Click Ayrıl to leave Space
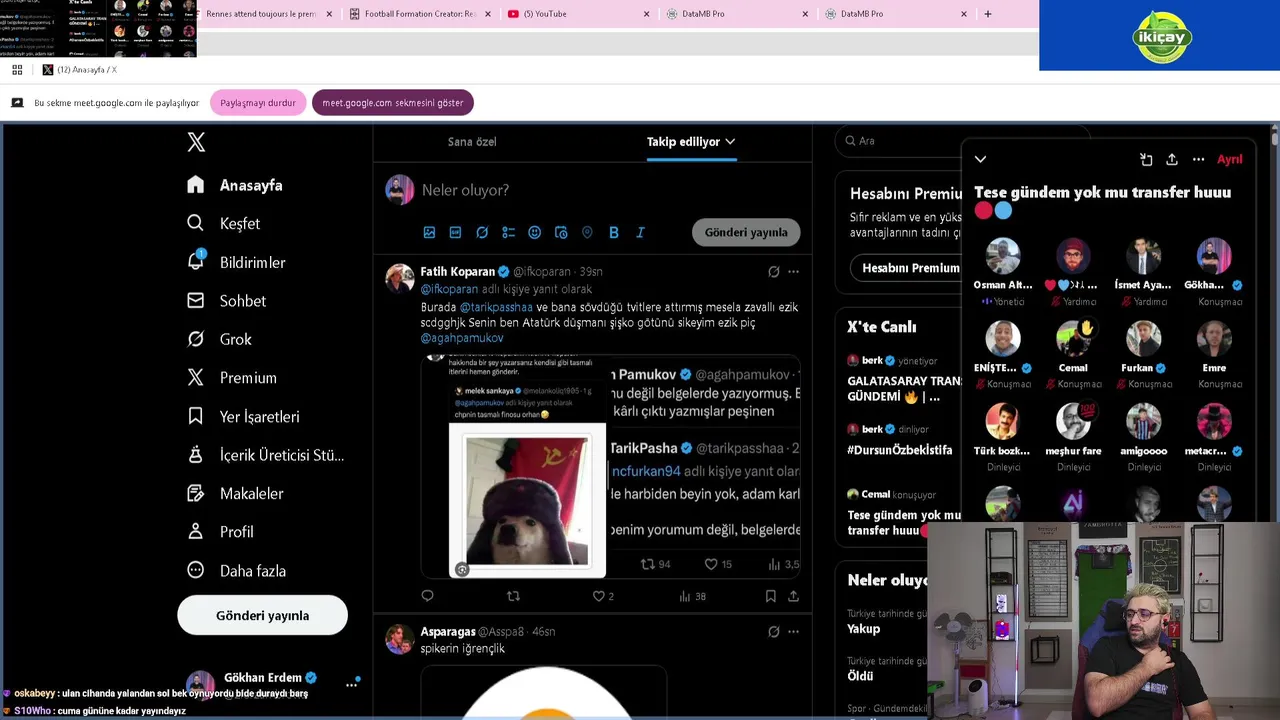 pos(1229,159)
